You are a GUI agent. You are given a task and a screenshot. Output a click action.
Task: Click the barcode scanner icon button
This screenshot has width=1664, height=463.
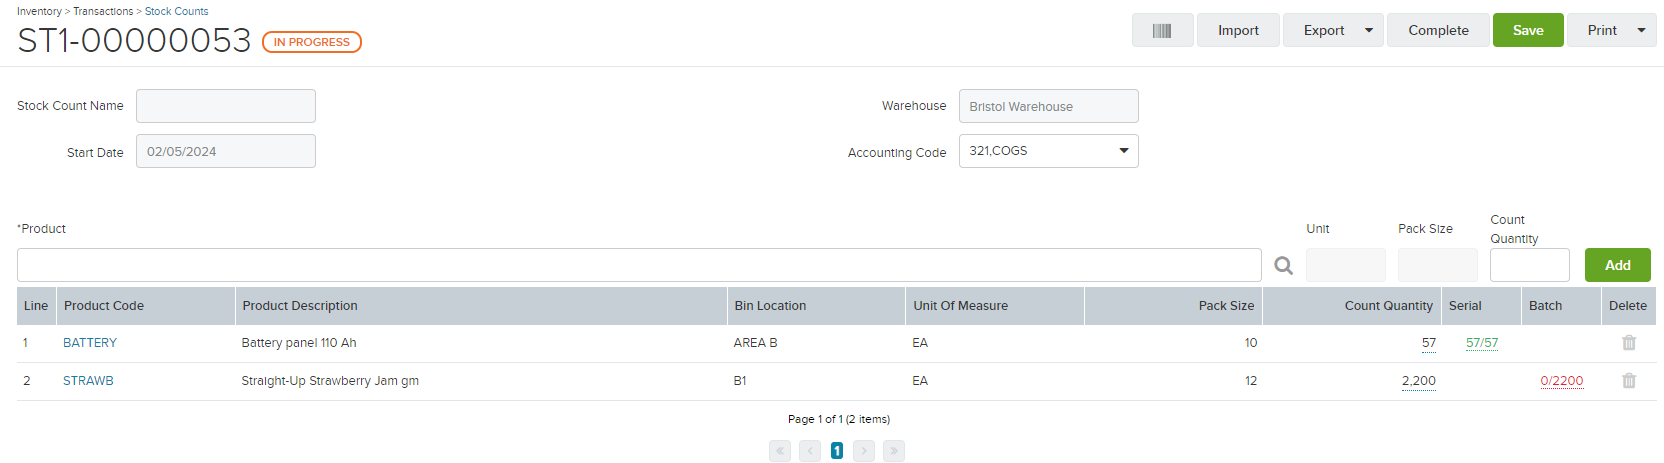(1162, 30)
